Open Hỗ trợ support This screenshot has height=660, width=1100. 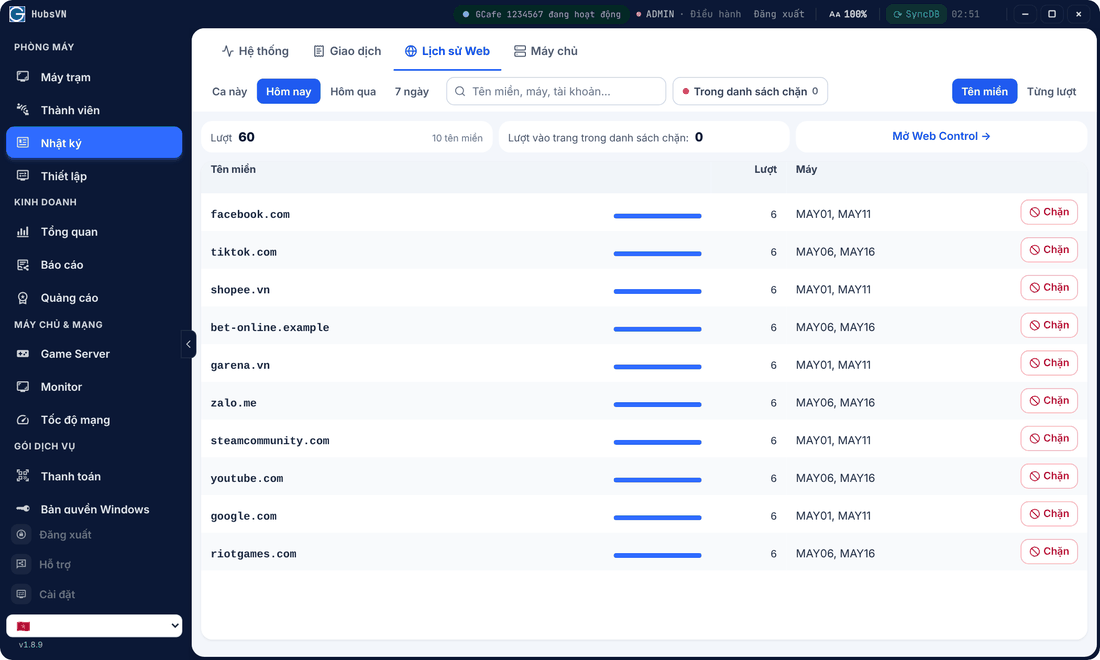tap(94, 565)
